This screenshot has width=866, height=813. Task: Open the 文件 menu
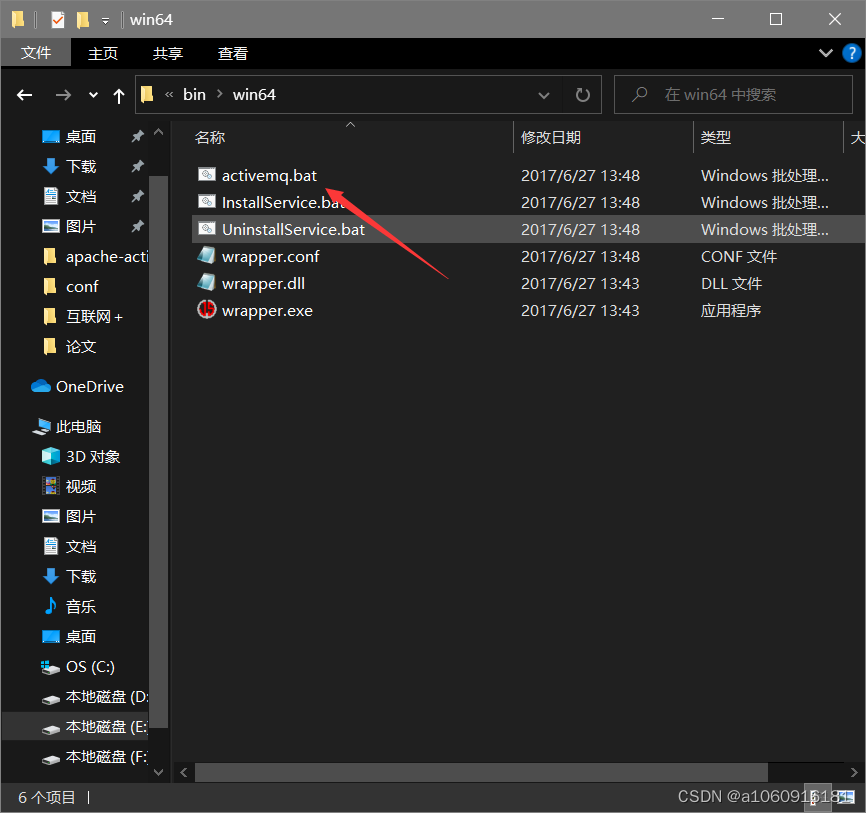(36, 53)
